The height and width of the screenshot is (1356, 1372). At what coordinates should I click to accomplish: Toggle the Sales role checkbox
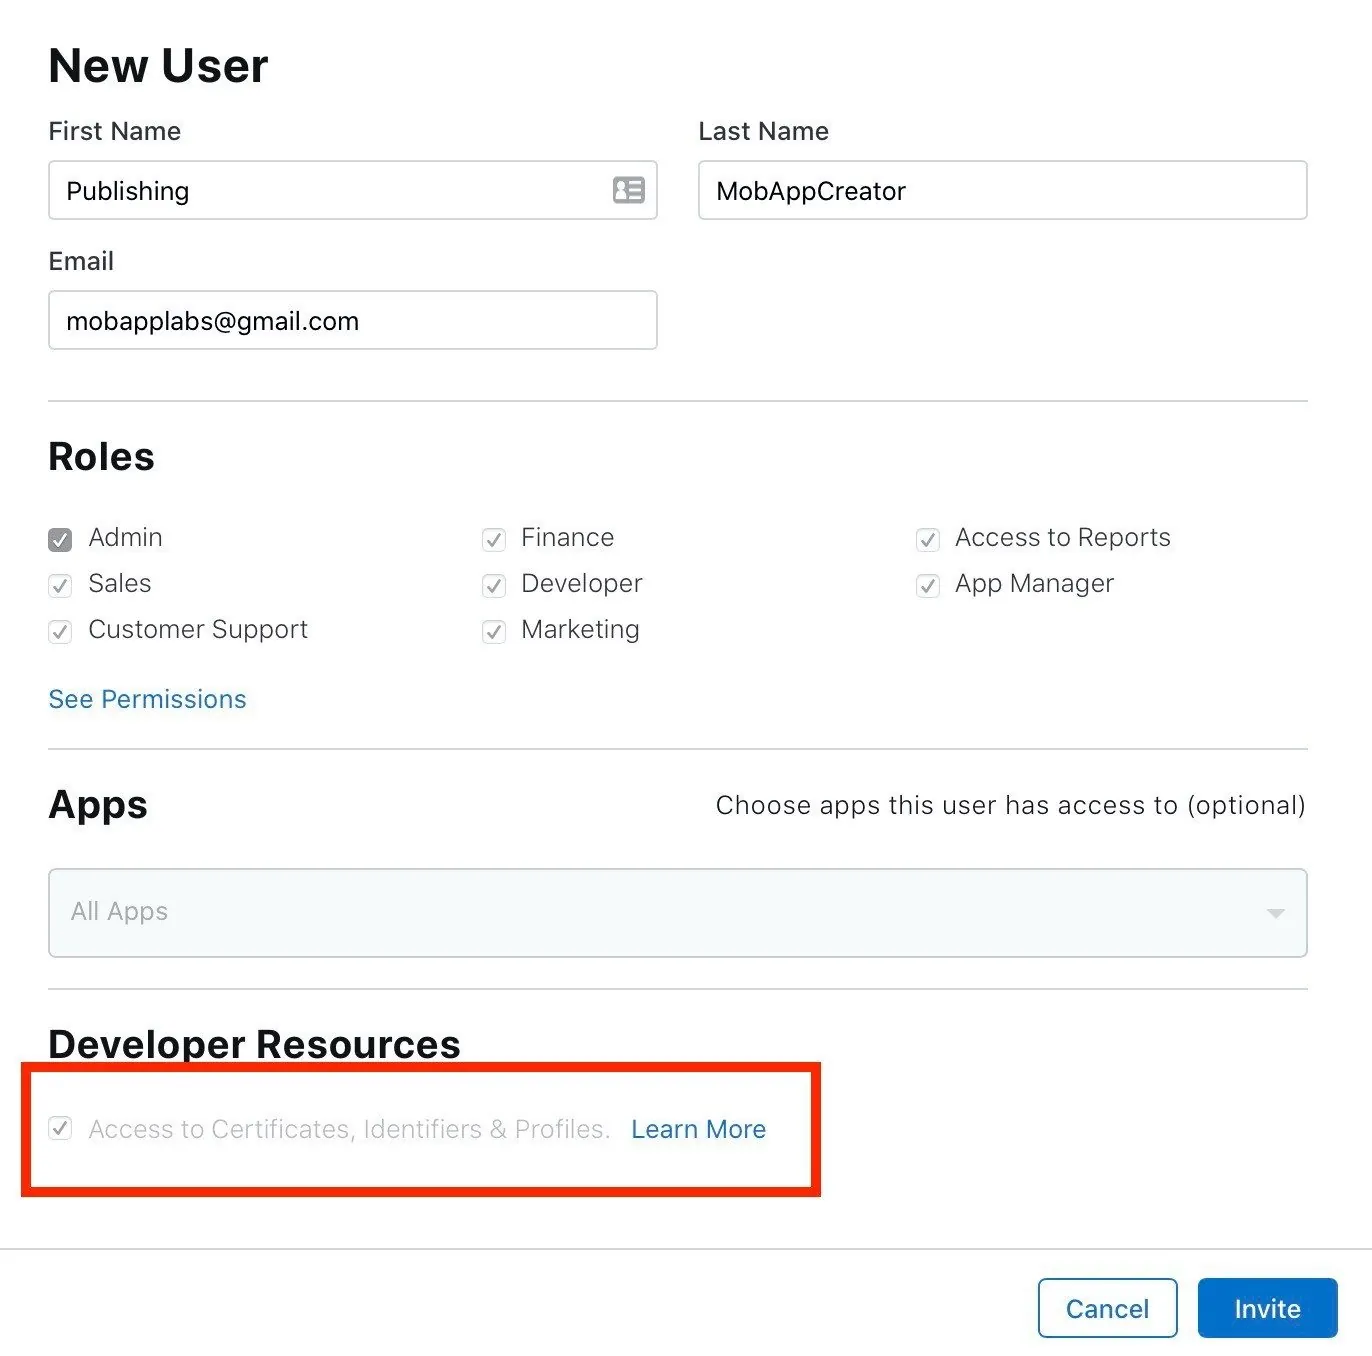(60, 586)
